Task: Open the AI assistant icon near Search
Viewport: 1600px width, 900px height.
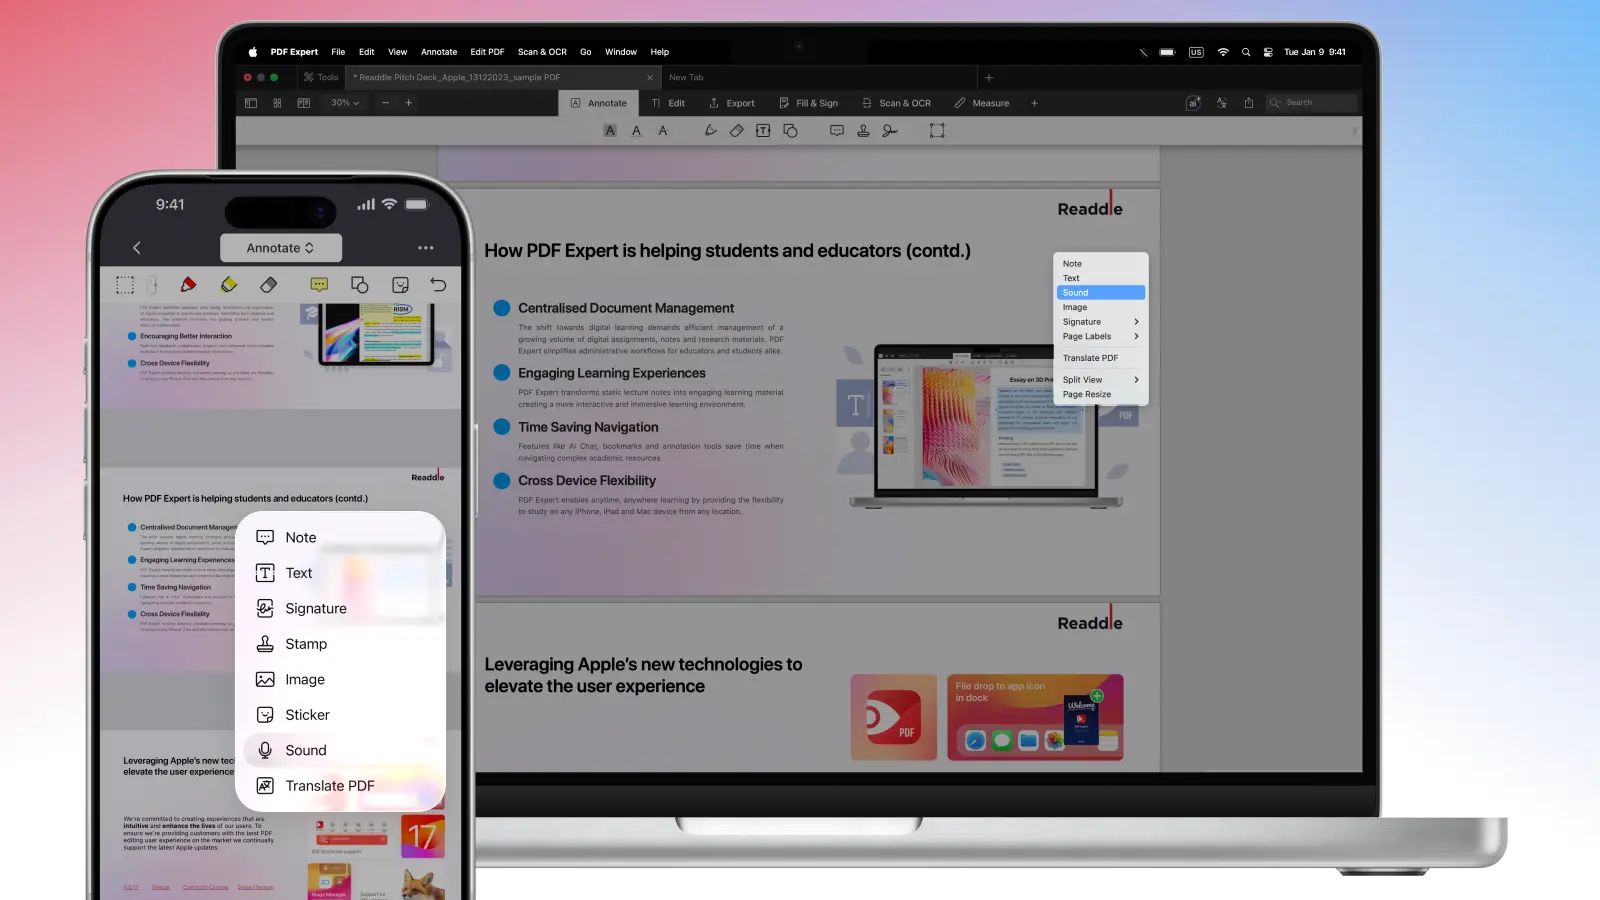Action: pyautogui.click(x=1193, y=103)
